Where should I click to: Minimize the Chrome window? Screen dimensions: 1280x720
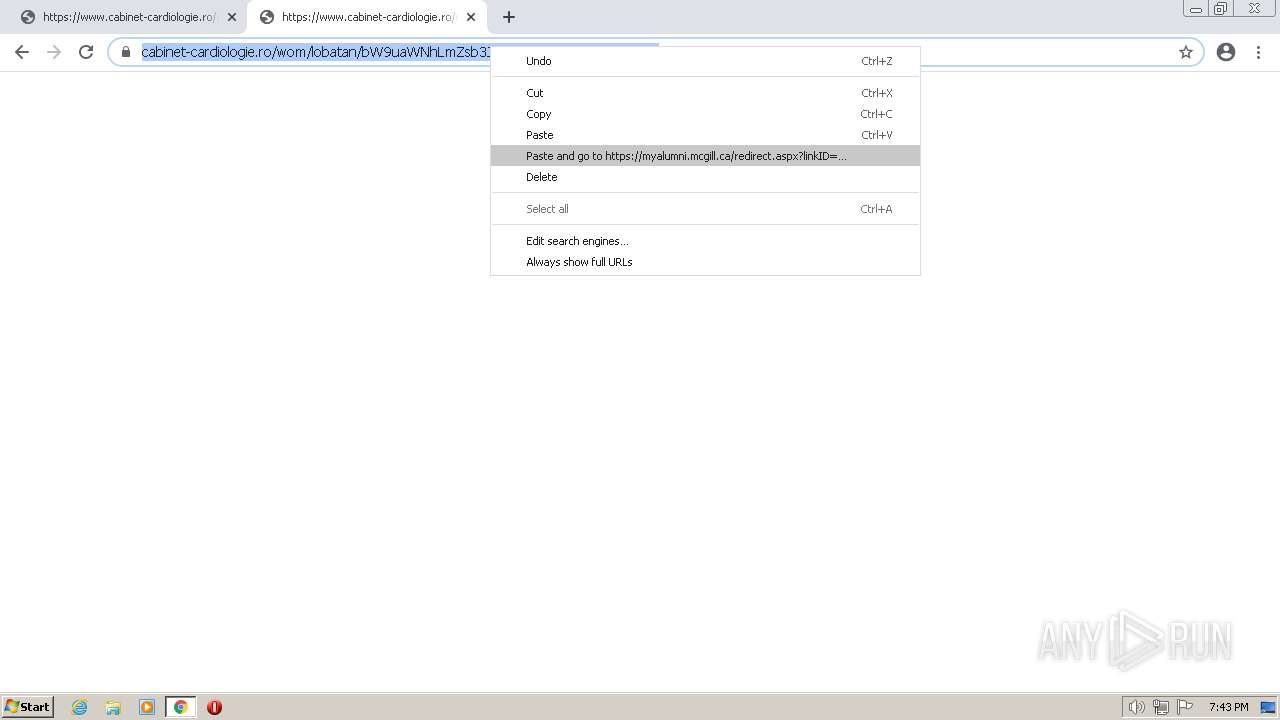point(1196,9)
